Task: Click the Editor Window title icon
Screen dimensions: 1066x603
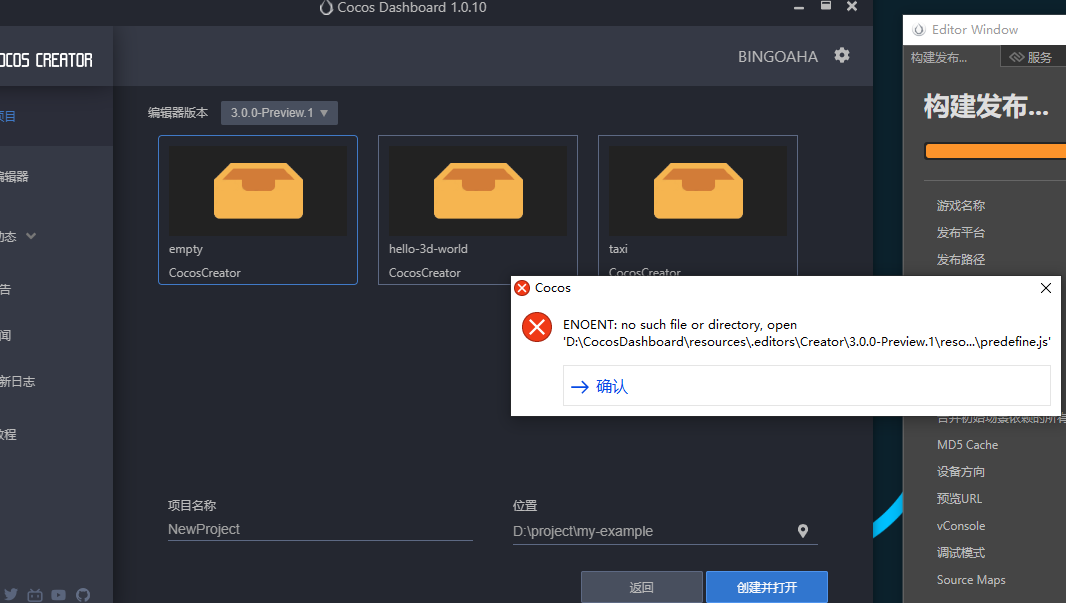Action: point(919,30)
